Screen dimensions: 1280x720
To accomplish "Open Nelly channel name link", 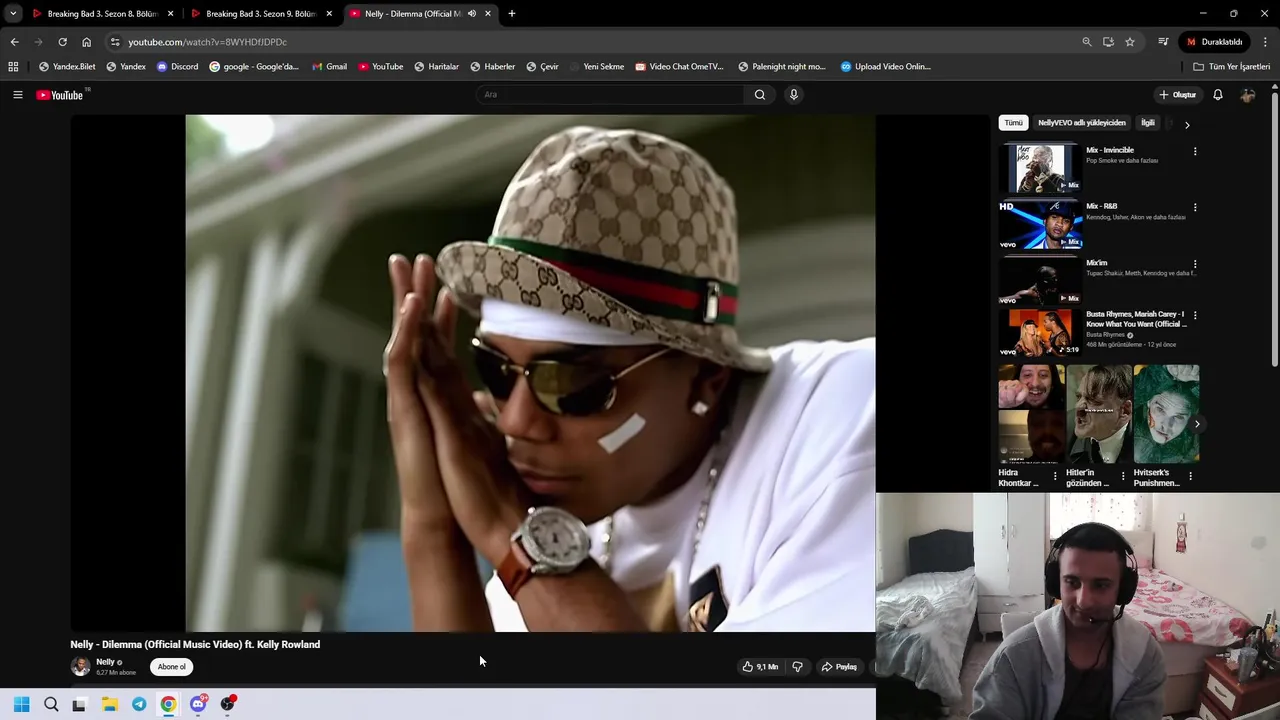I will [105, 662].
